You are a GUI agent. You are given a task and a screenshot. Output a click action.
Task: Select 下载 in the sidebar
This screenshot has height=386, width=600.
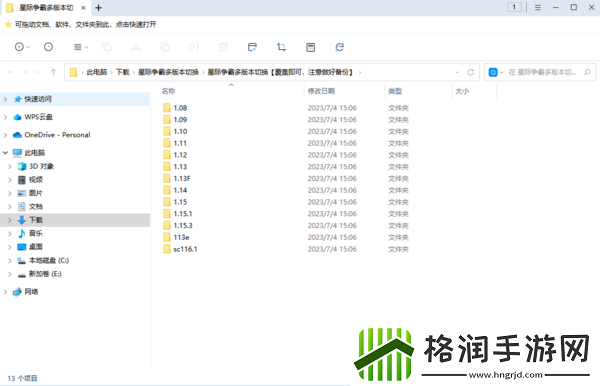(36, 220)
